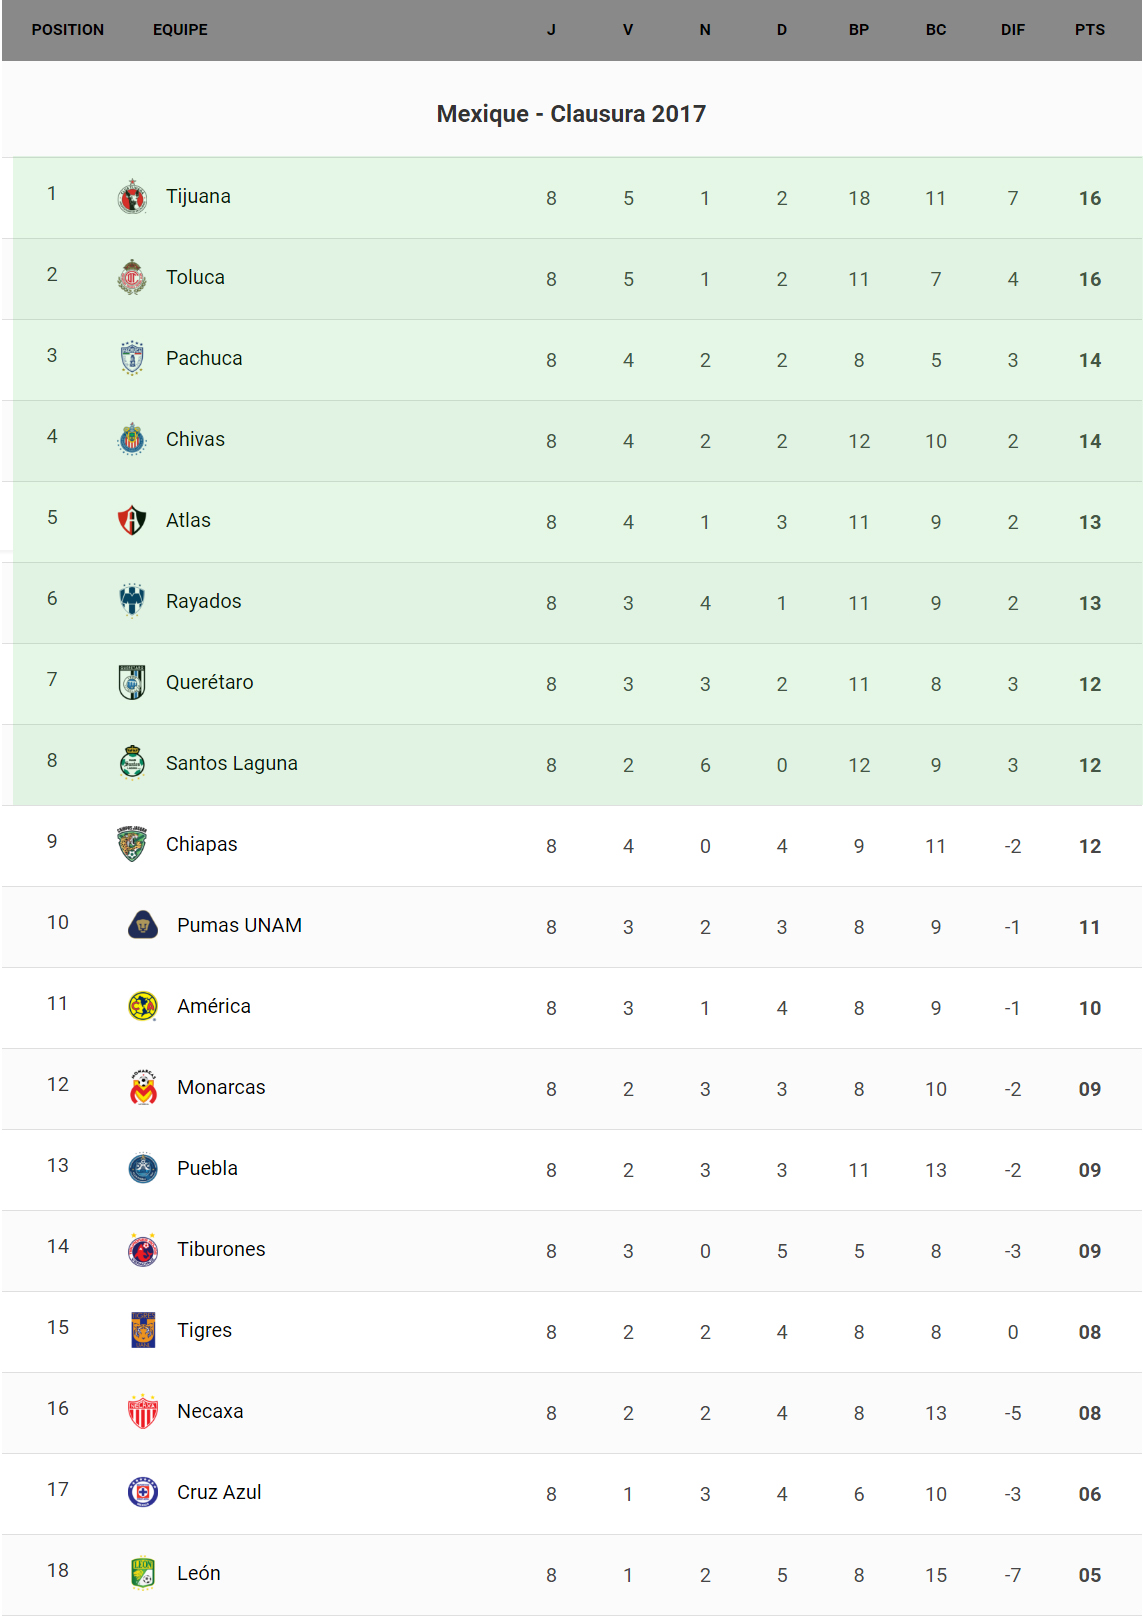Click the Tigres team badge
Image resolution: width=1143 pixels, height=1617 pixels.
coord(143,1330)
